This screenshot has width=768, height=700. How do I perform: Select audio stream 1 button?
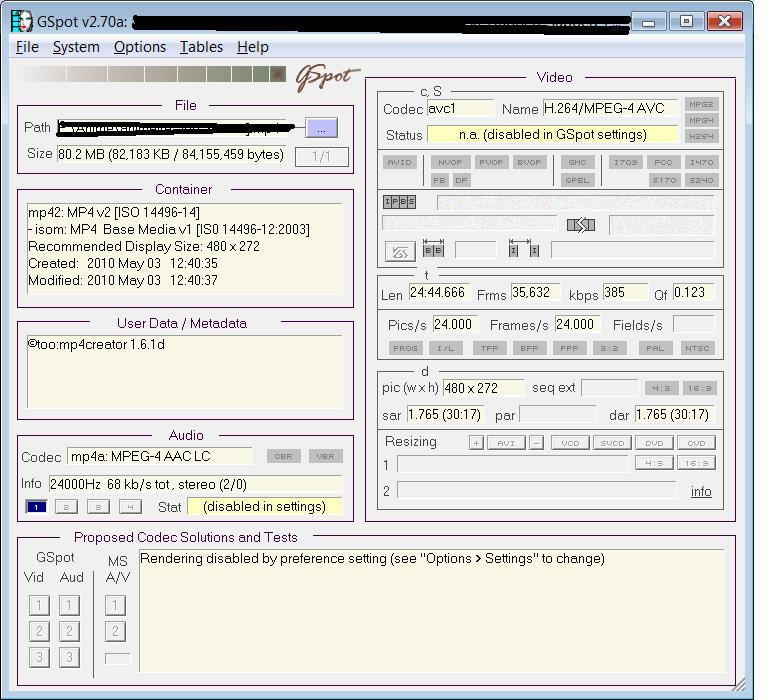click(x=36, y=507)
